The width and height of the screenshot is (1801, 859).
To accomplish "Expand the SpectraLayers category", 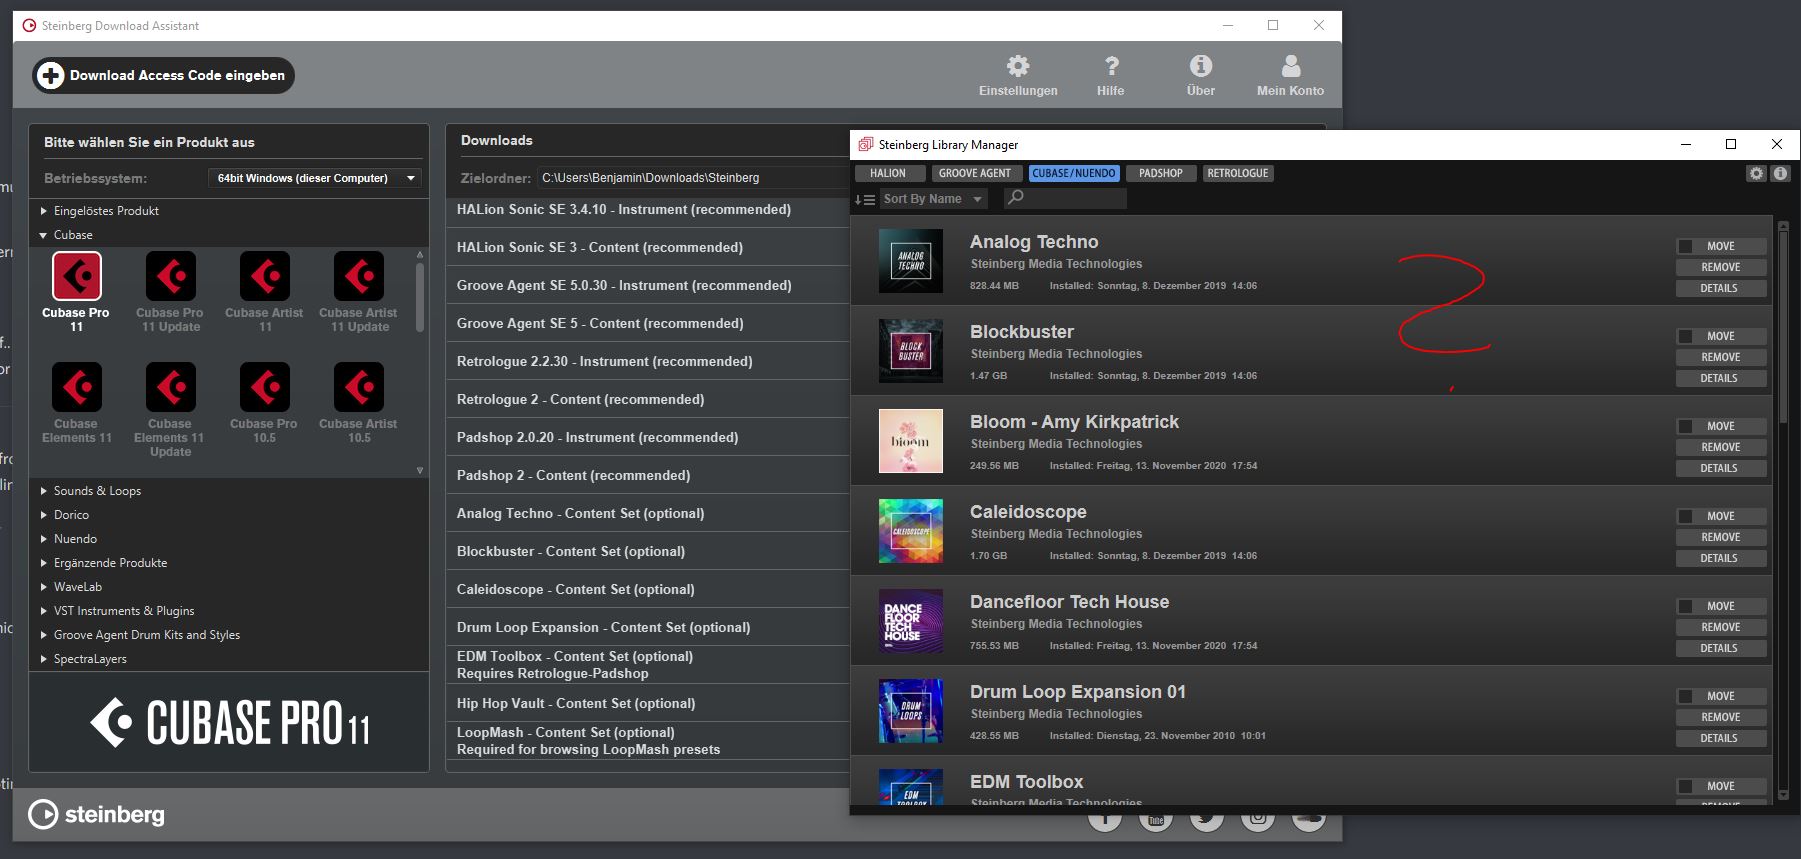I will (44, 659).
